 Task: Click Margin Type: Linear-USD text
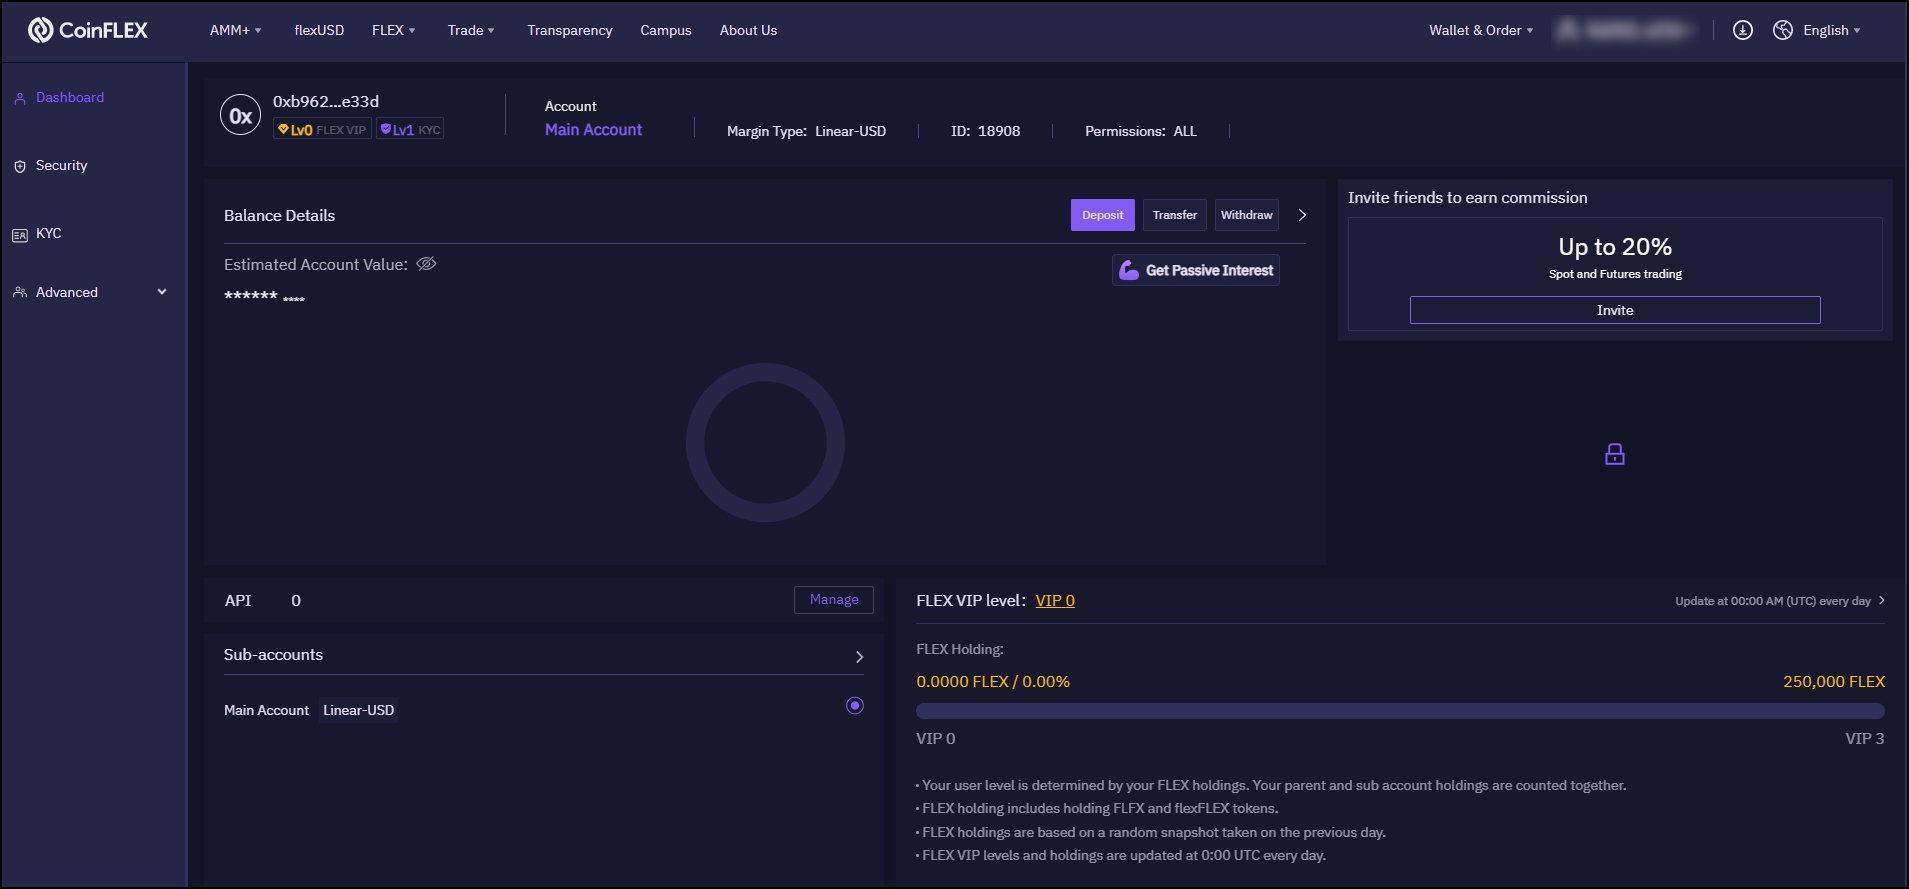(806, 131)
